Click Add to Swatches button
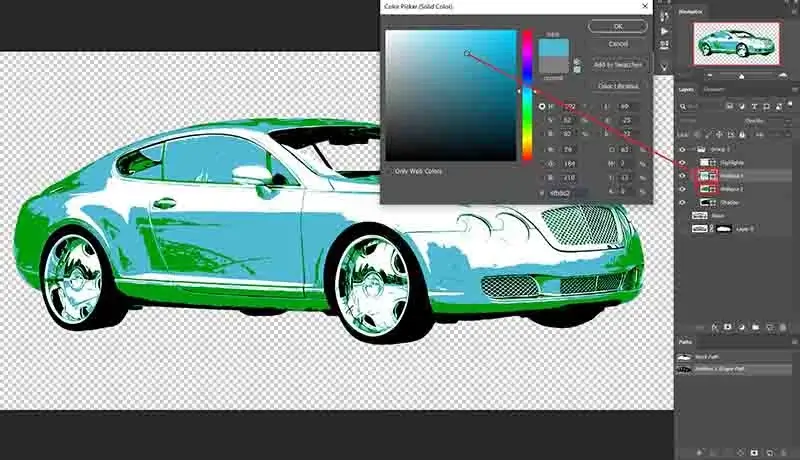Viewport: 800px width, 460px height. click(618, 65)
